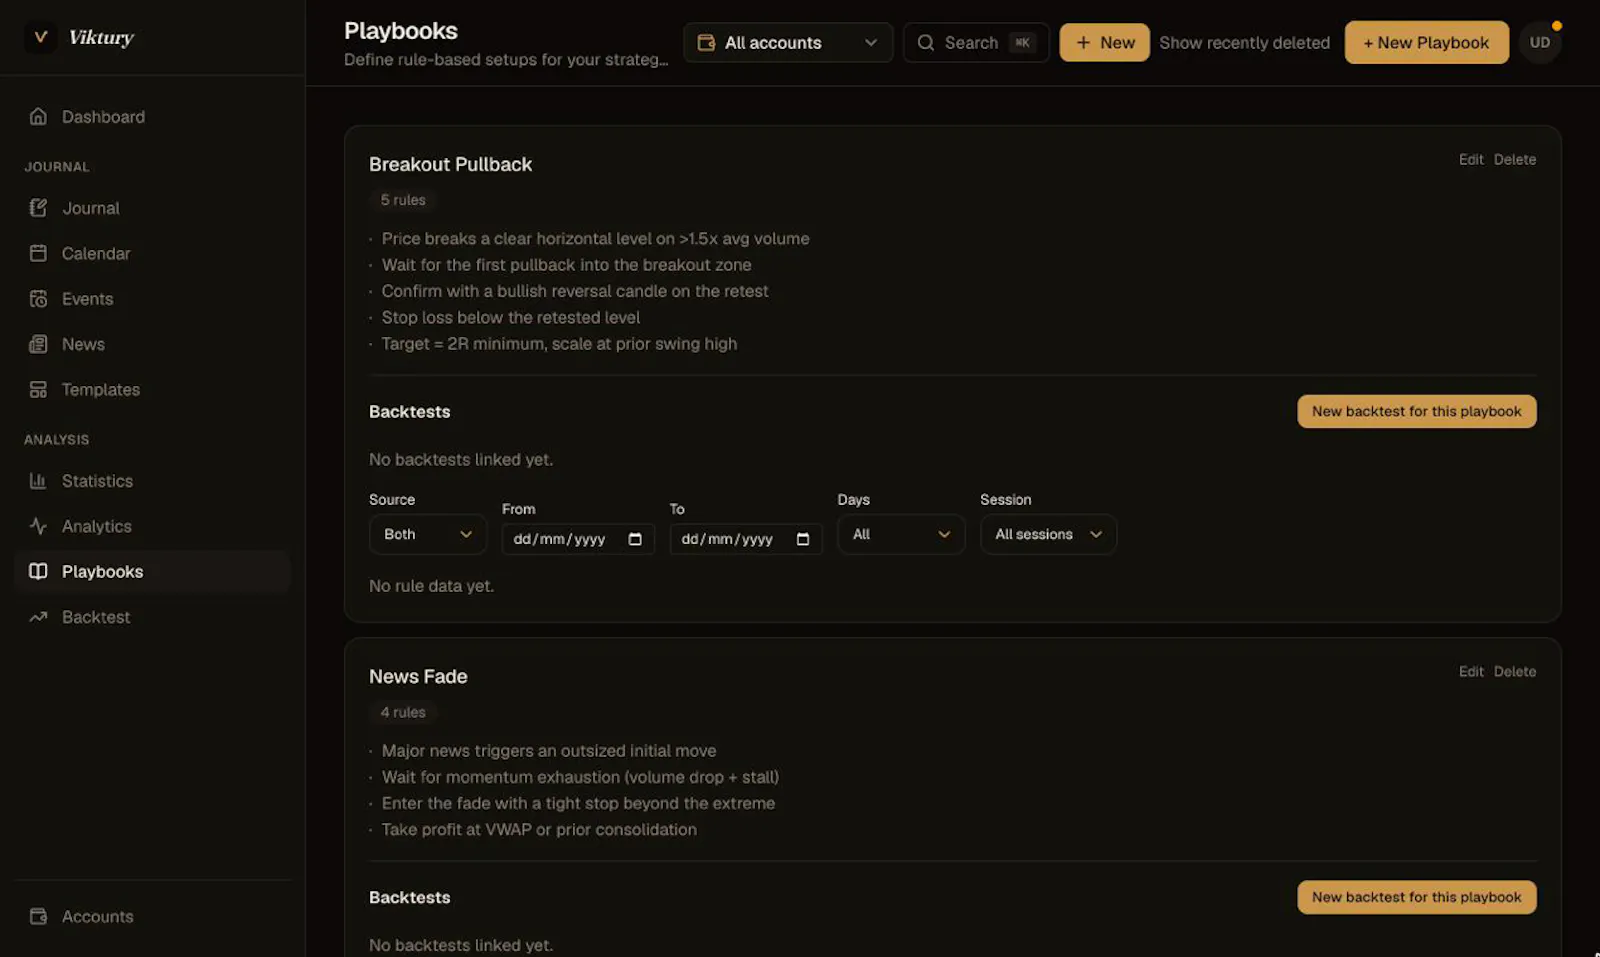Create new backtest for Breakout Pullback

tap(1416, 412)
